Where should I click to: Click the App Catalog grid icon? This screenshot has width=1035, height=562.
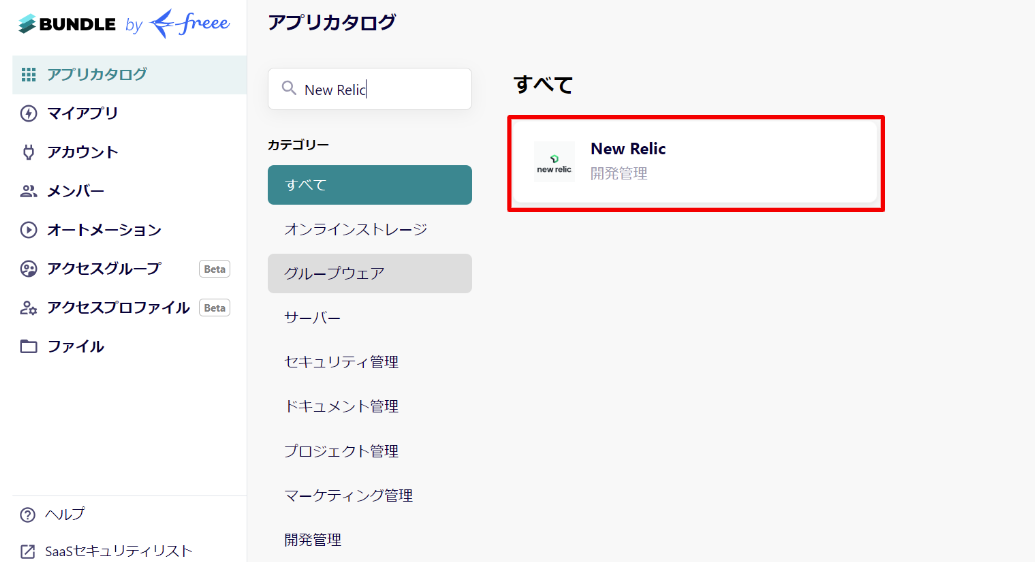28,75
